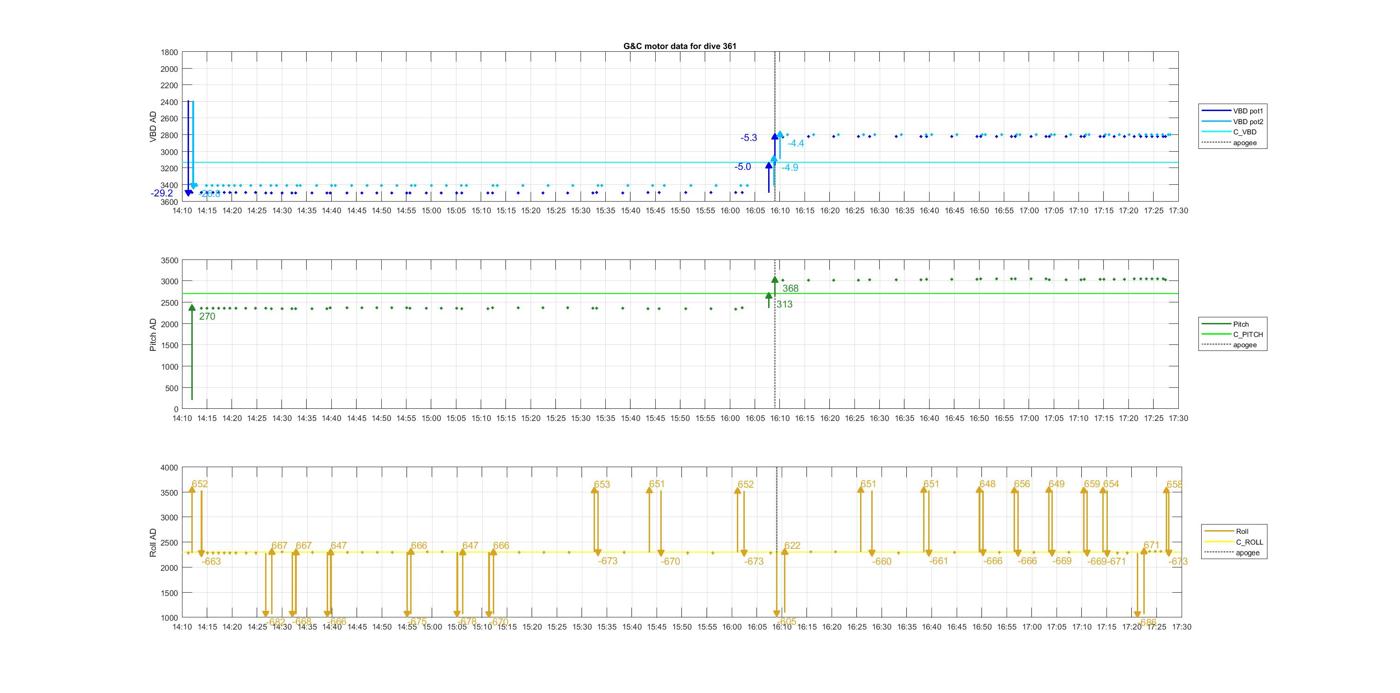The image size is (1400, 693).
Task: Click the '658' roll data label
Action: coord(1175,485)
